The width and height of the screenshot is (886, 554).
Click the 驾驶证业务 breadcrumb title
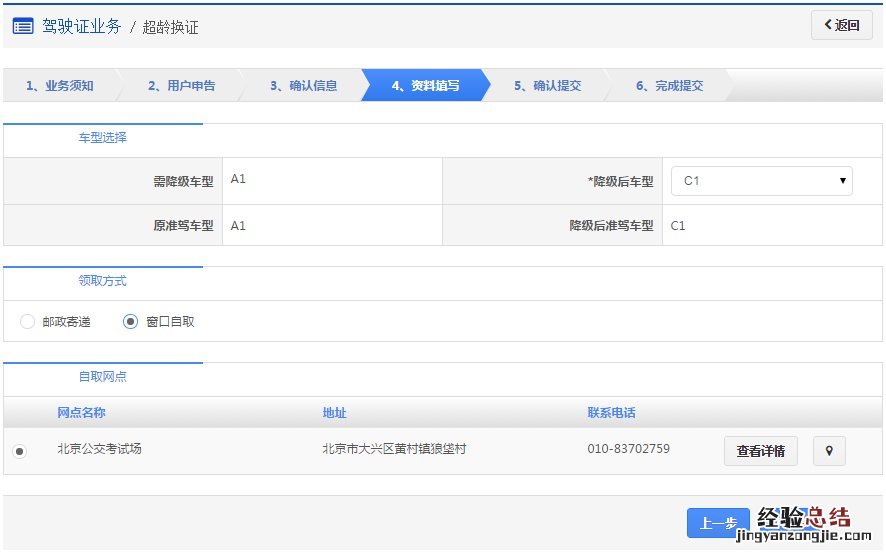81,26
